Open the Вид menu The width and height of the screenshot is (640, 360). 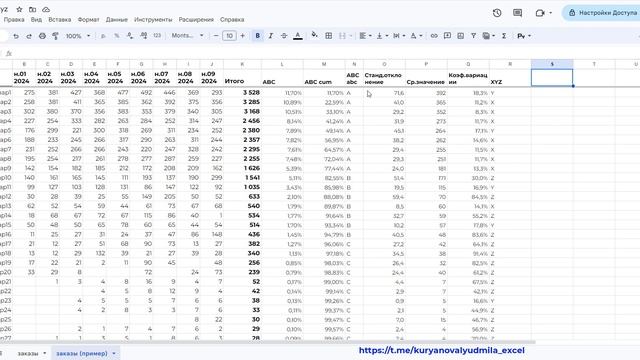(36, 20)
